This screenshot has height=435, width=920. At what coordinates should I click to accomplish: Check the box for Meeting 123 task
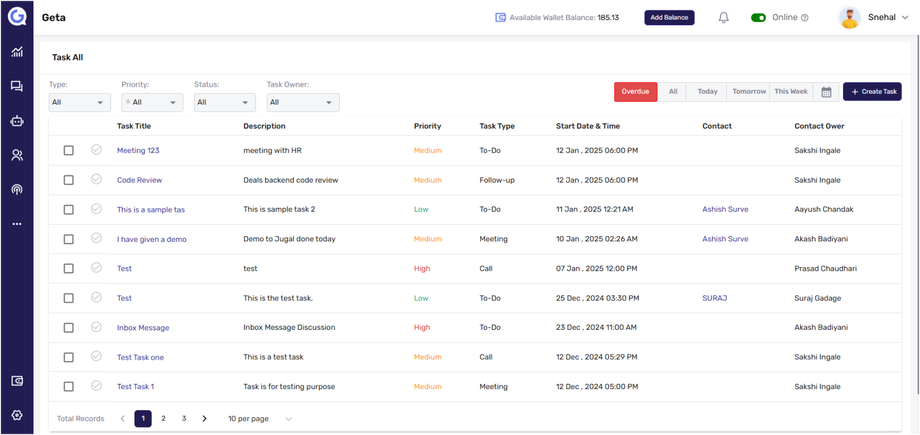tap(69, 151)
